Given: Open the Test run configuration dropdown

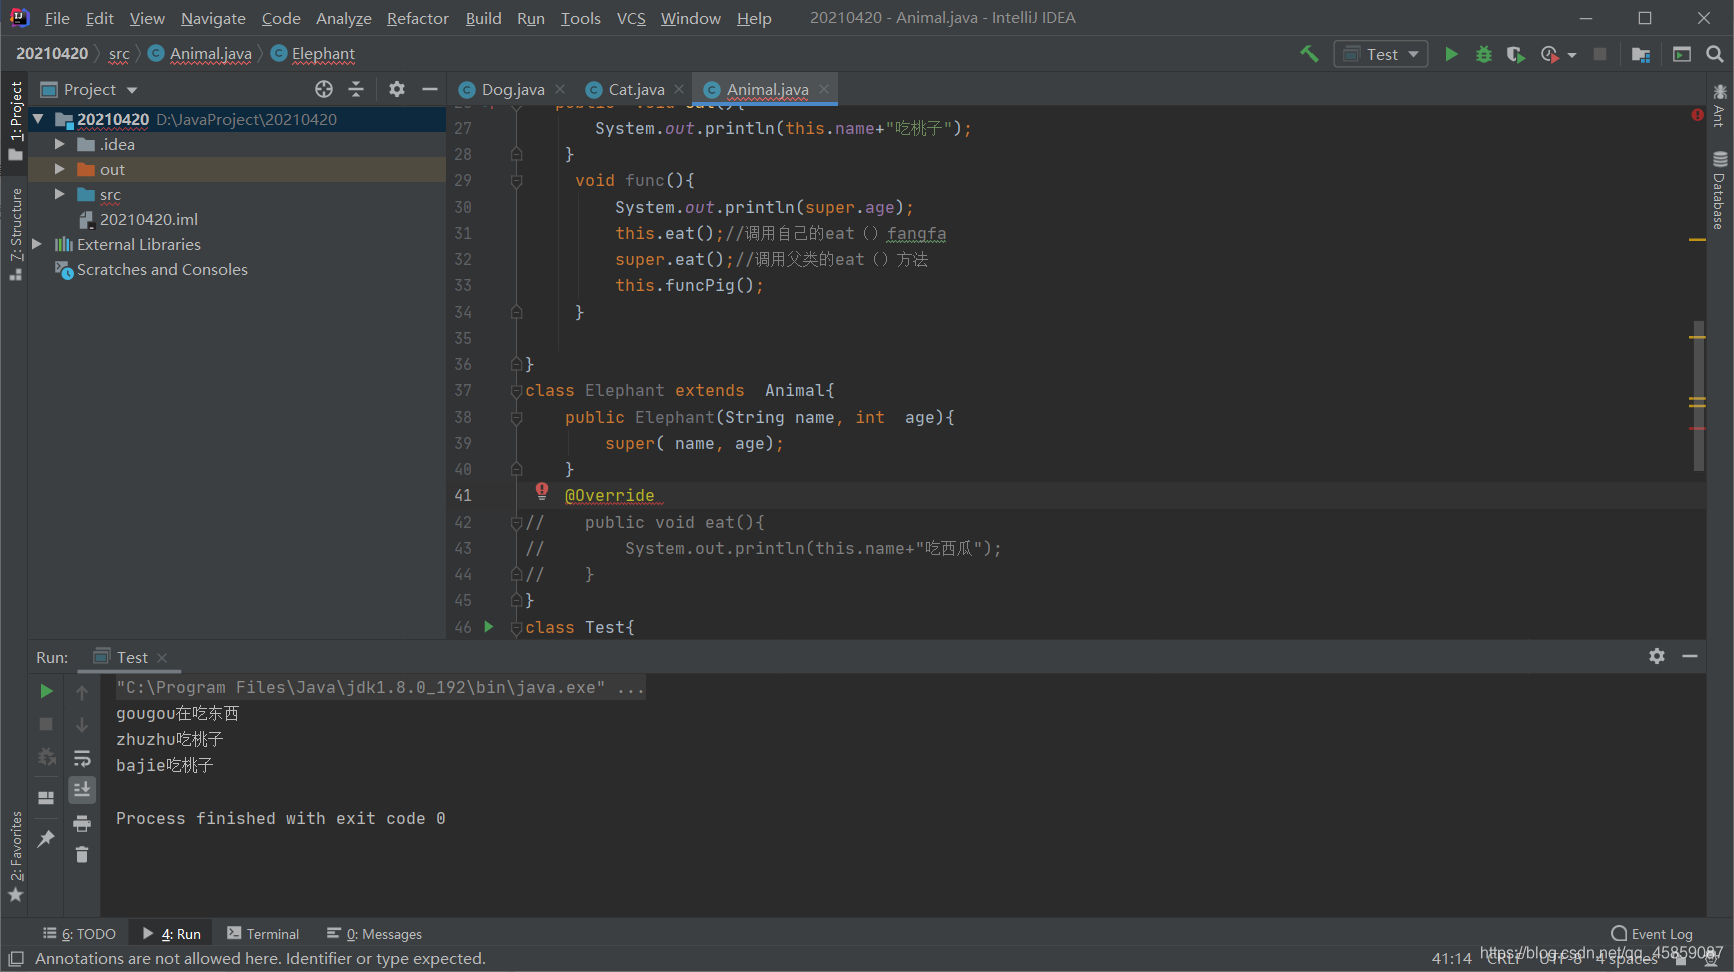Looking at the screenshot, I should (1381, 54).
